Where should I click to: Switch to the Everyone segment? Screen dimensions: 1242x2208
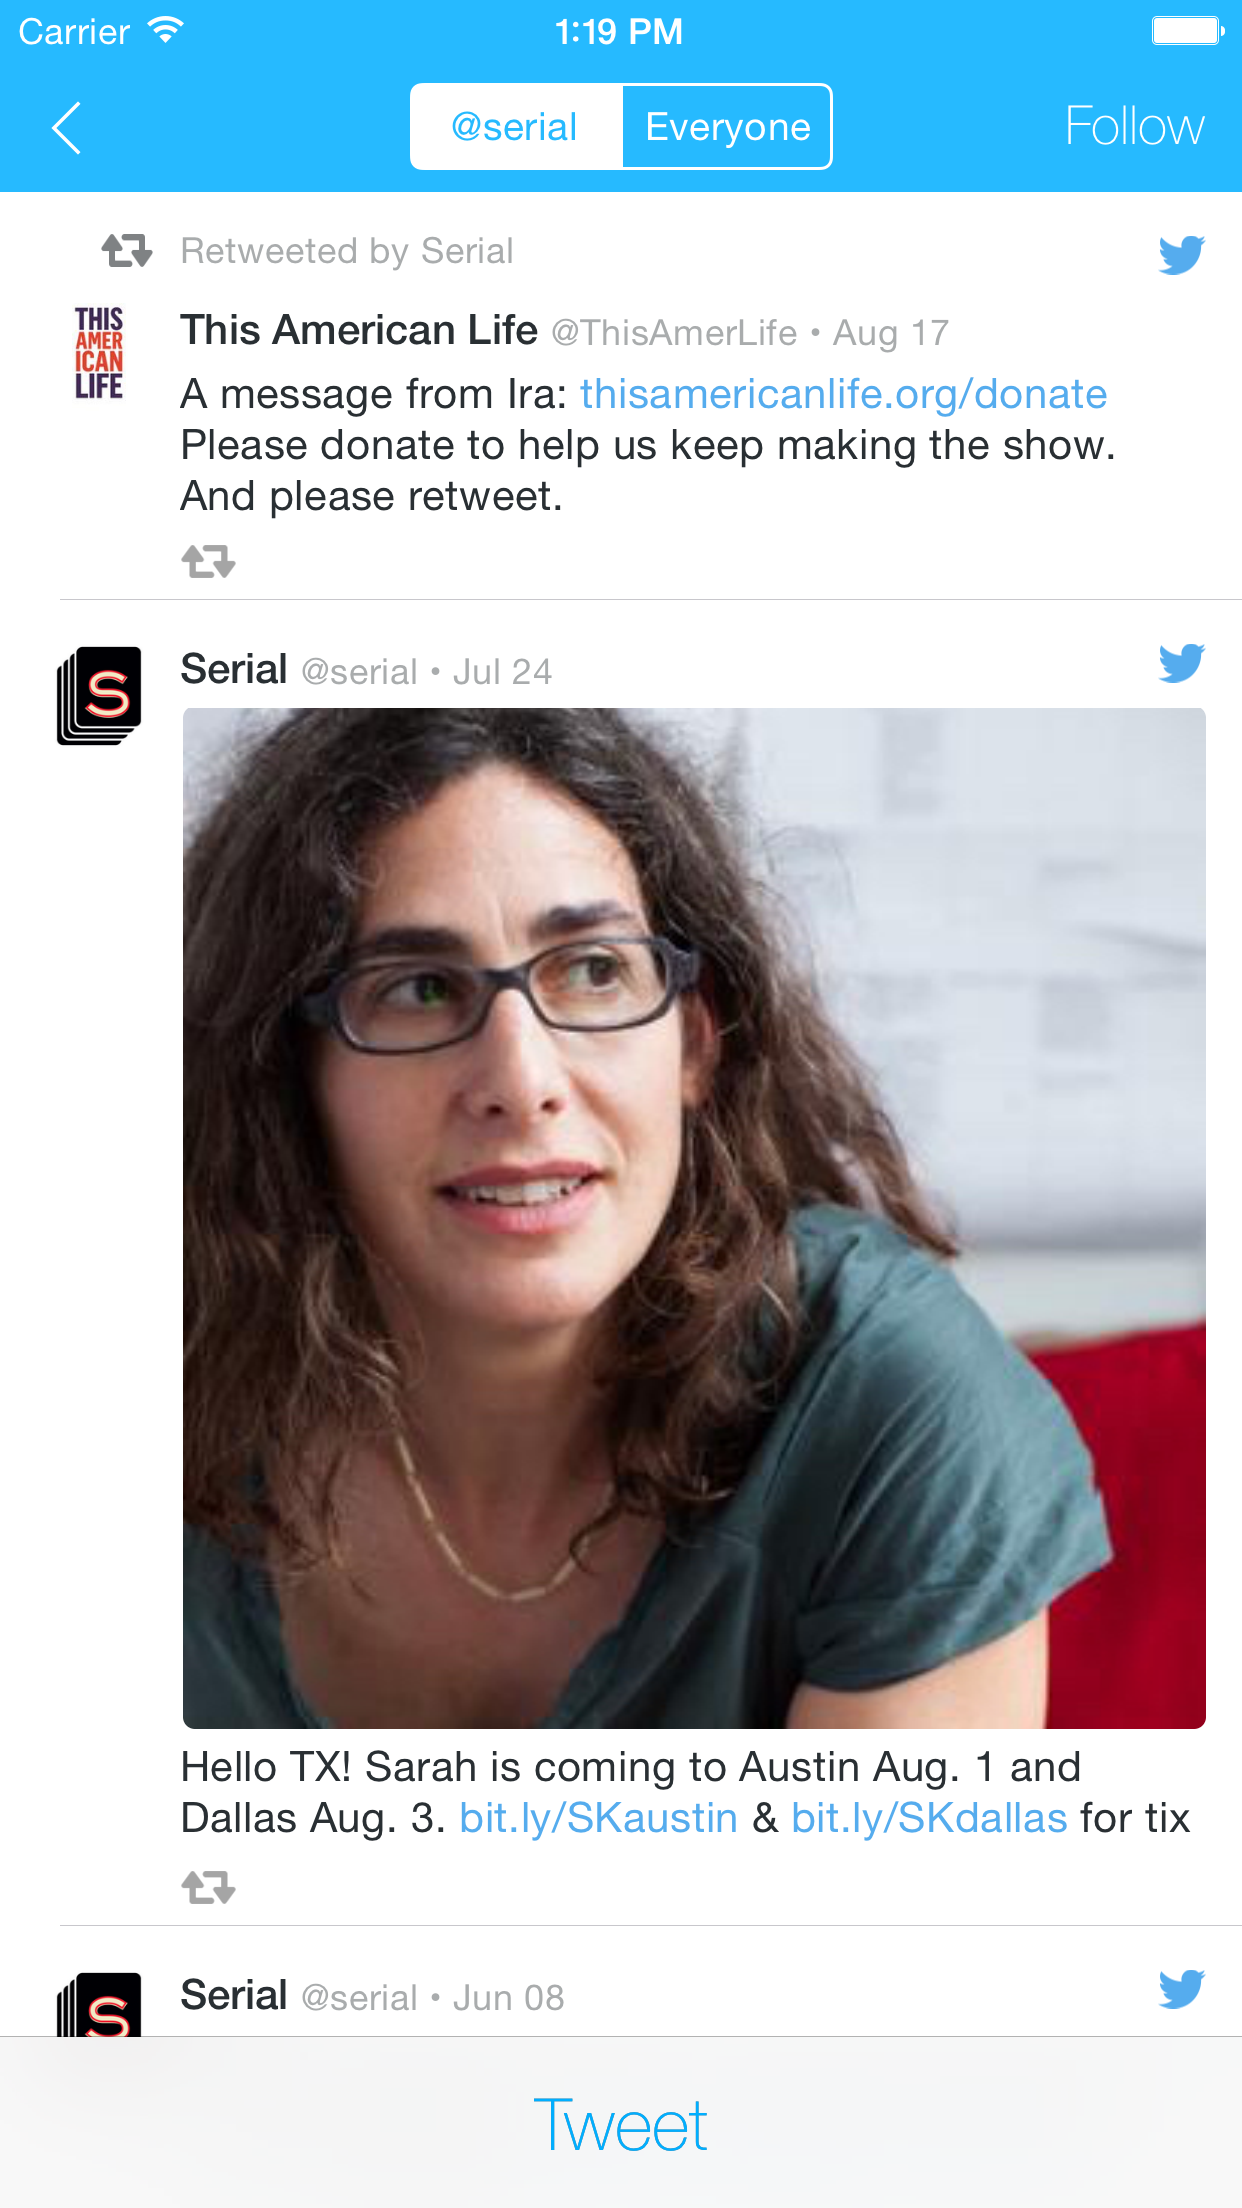coord(727,127)
